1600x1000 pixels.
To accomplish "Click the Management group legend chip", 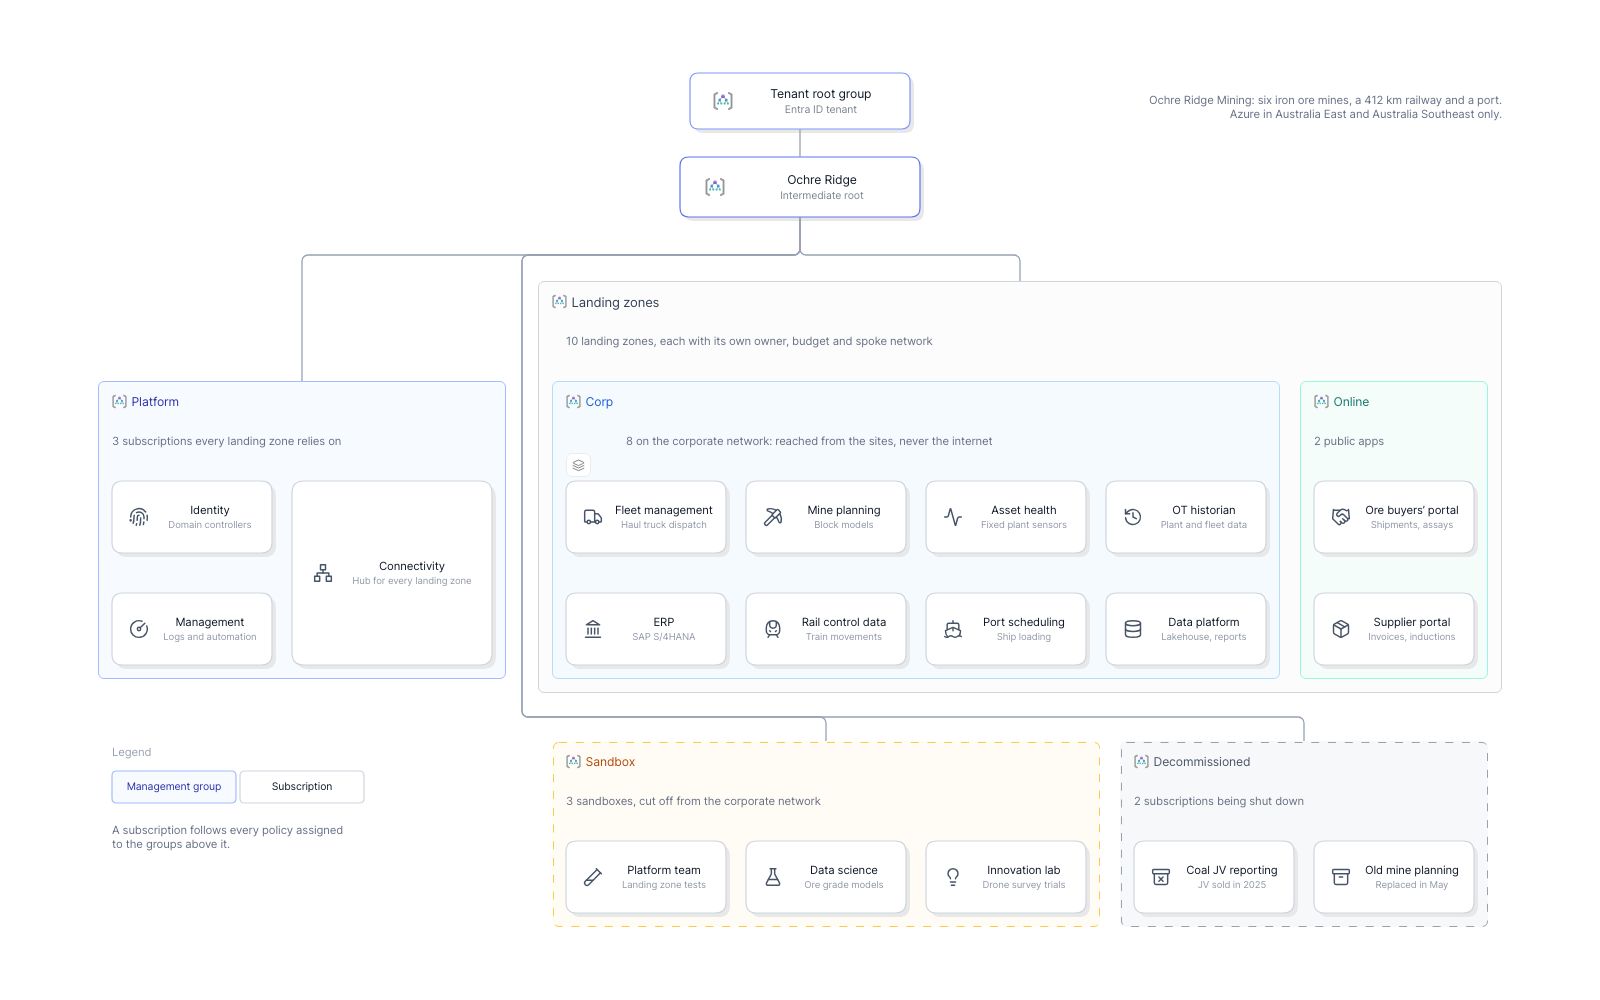I will point(174,787).
